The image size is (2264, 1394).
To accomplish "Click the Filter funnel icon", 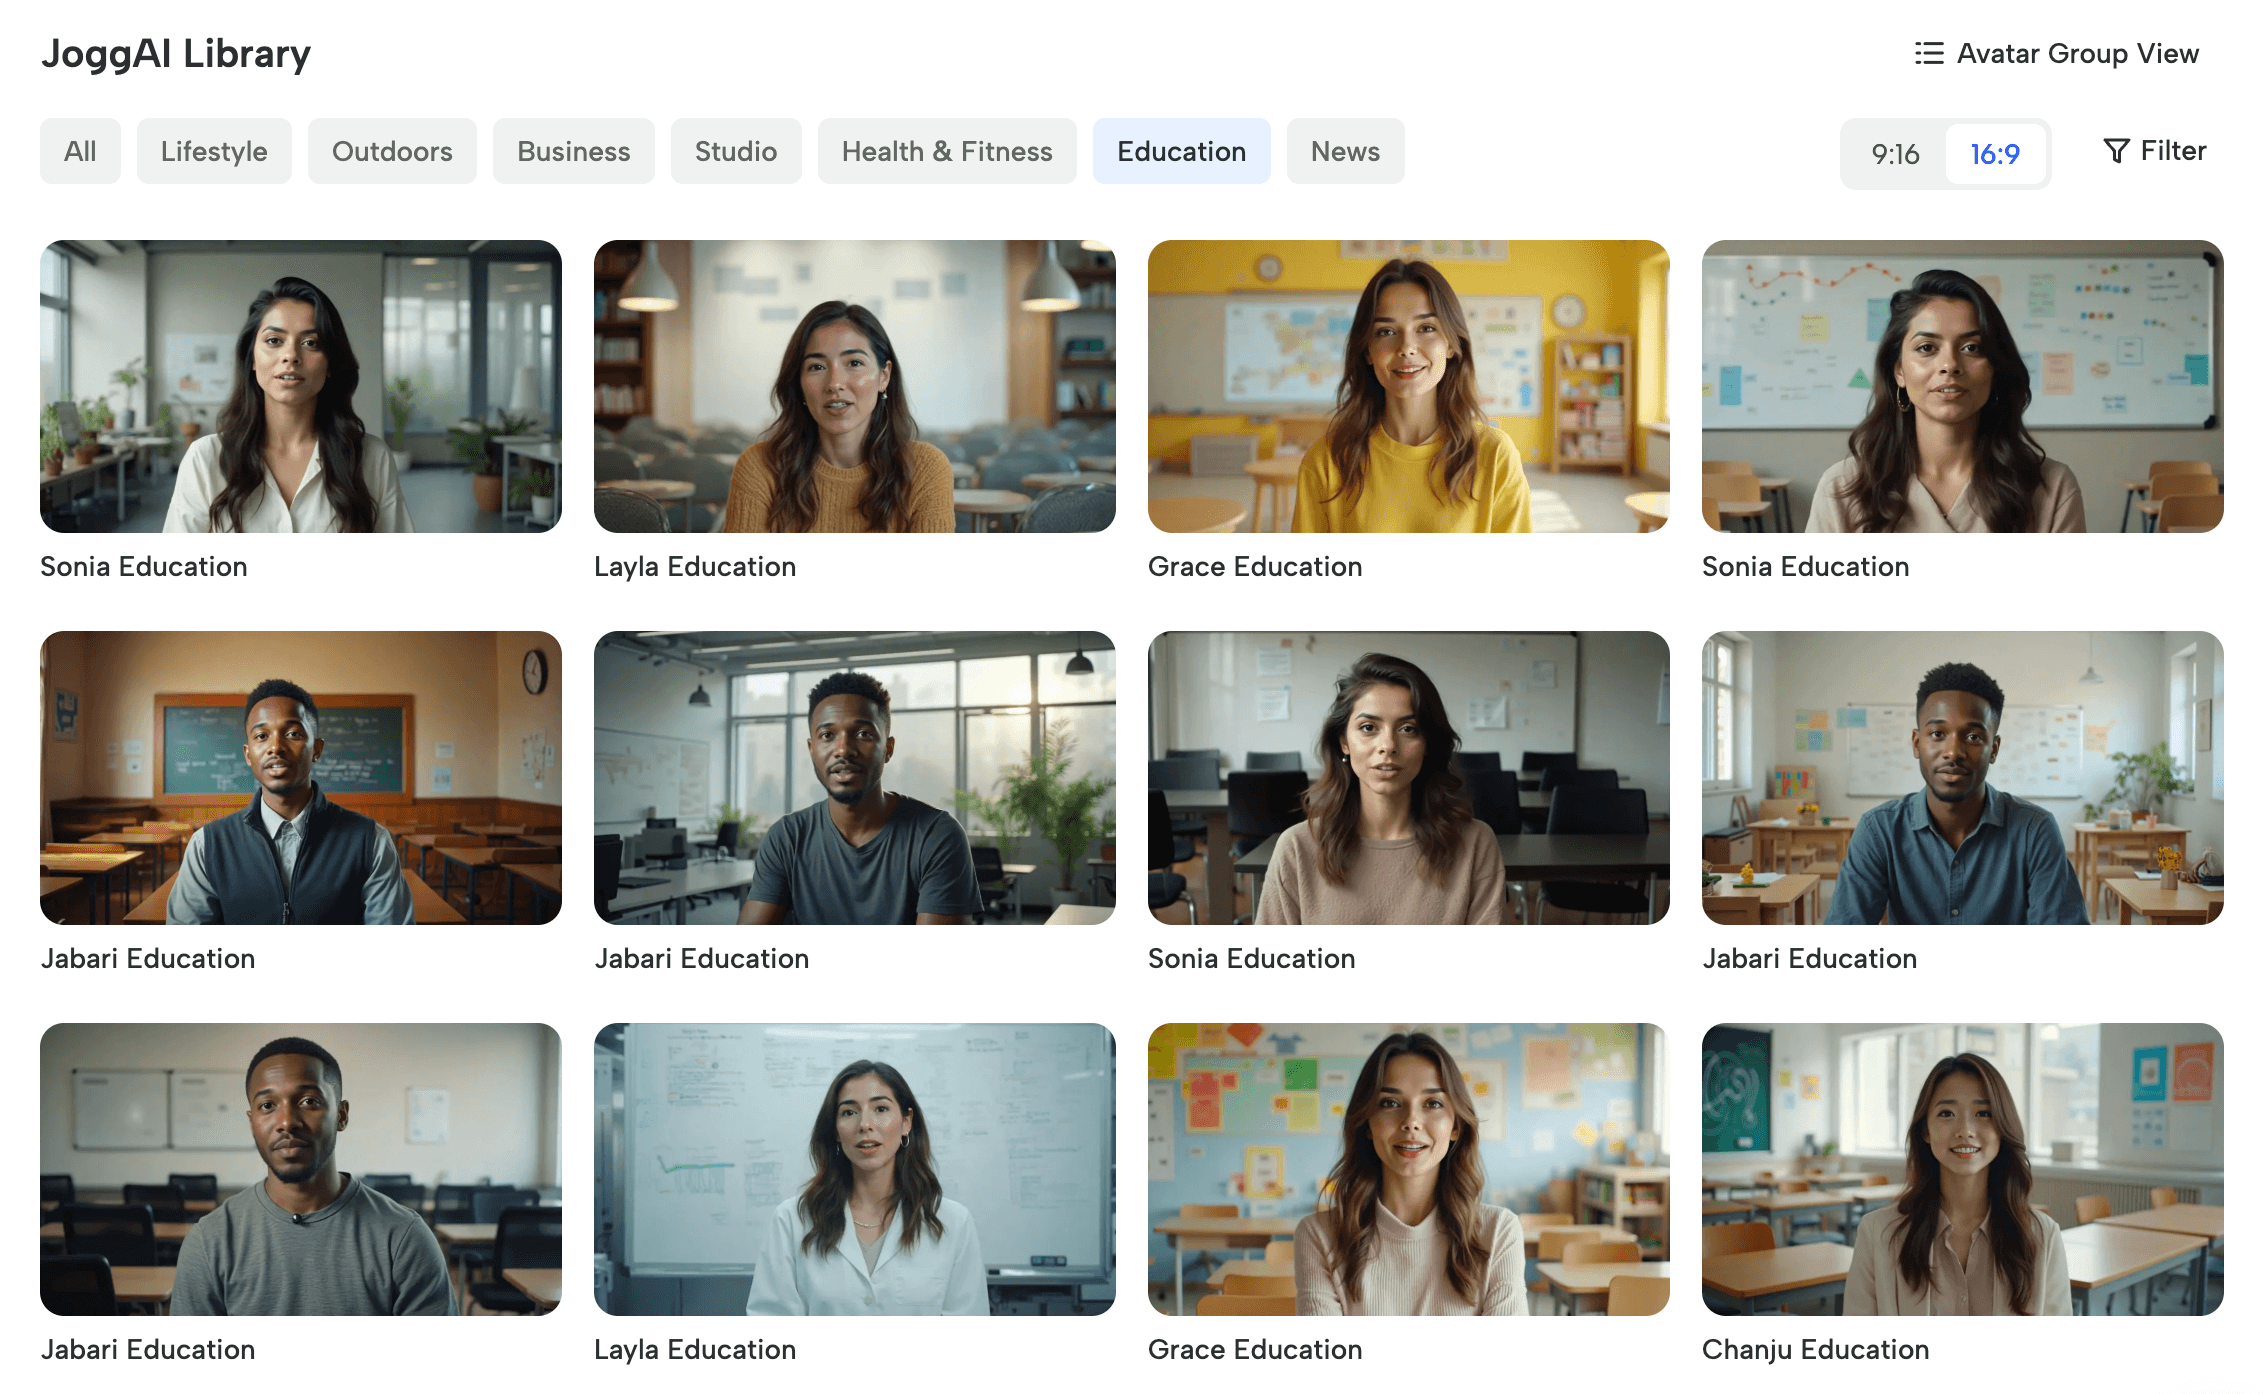I will [x=2116, y=151].
